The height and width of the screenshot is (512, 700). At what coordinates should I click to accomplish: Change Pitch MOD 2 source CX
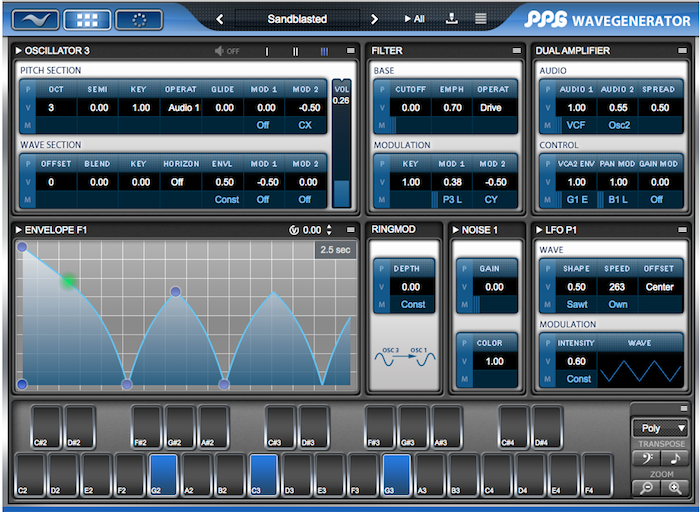[306, 125]
